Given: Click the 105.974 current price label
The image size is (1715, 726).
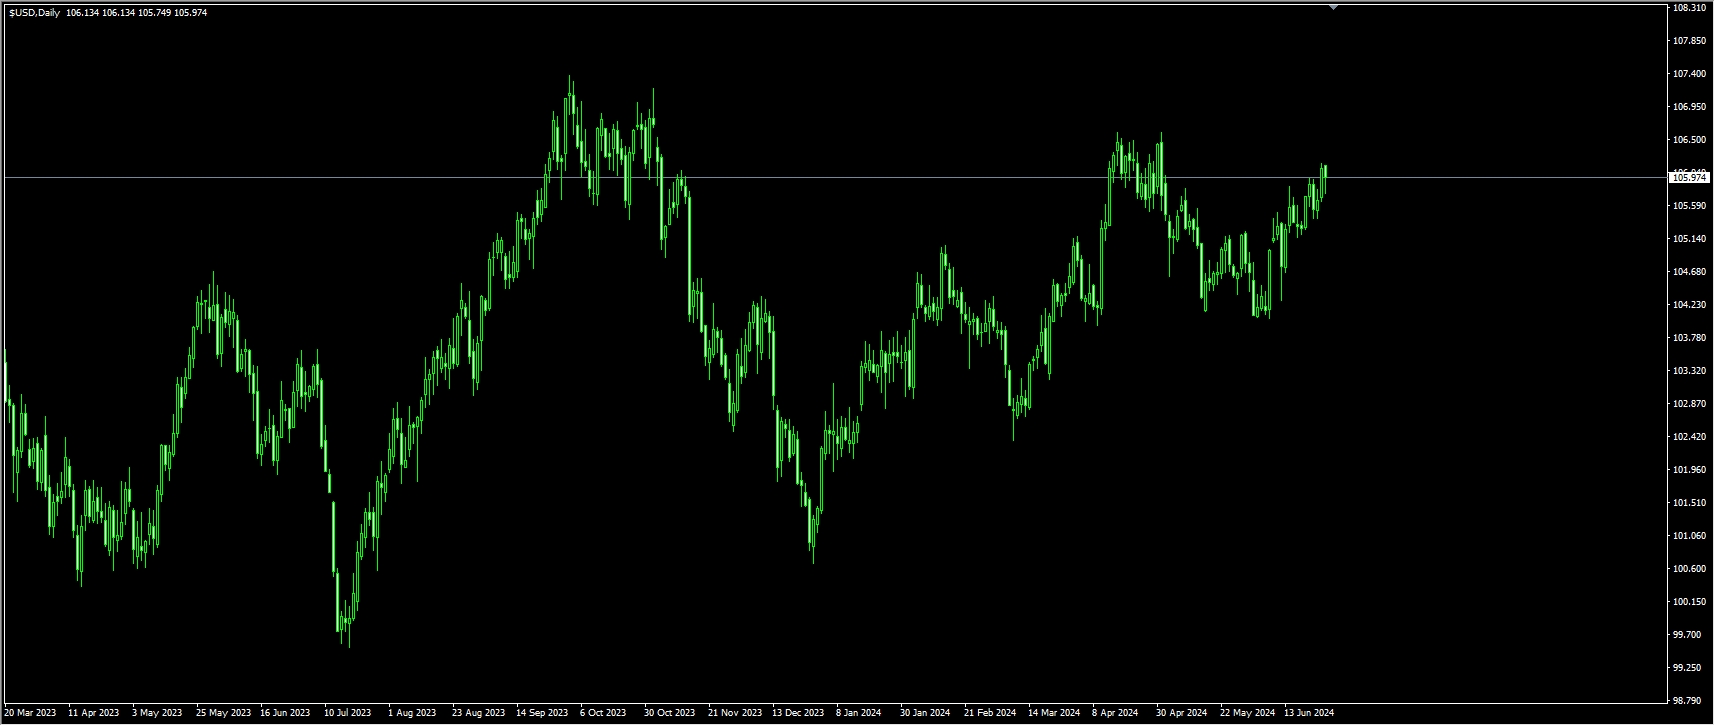Looking at the screenshot, I should click(1689, 178).
